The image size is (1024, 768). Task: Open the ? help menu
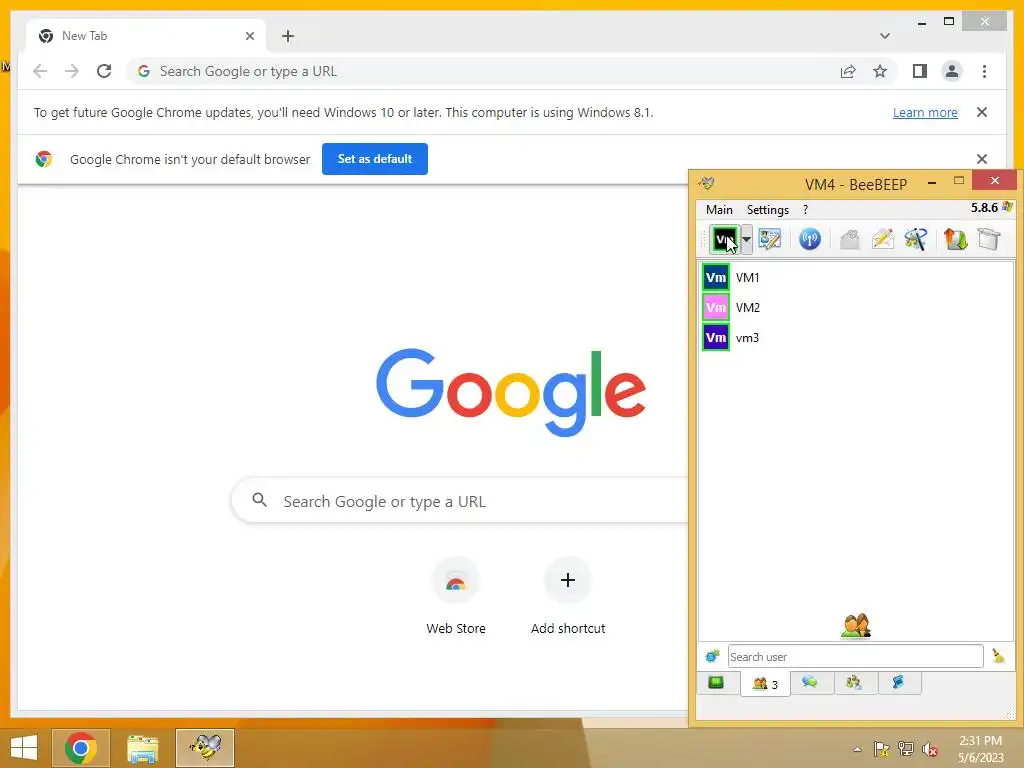805,210
